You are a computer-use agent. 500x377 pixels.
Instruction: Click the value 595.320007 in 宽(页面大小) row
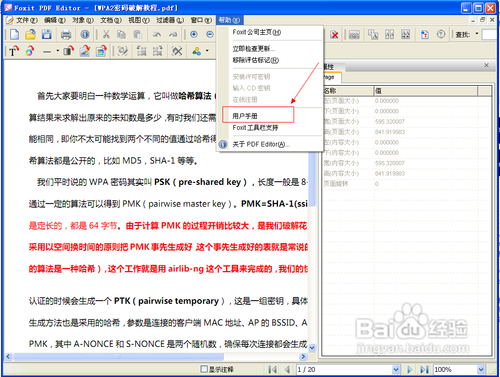pyautogui.click(x=390, y=122)
